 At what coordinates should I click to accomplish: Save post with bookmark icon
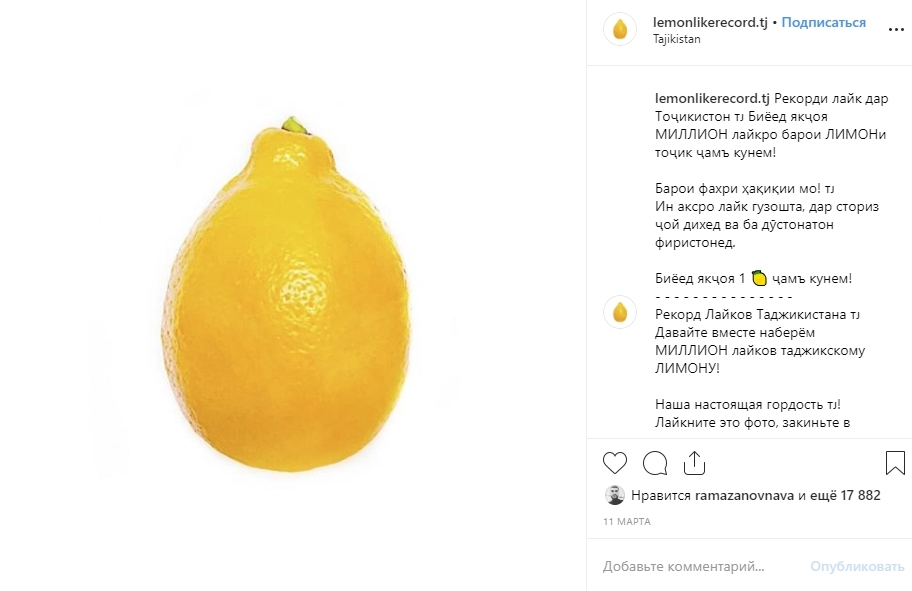coord(895,463)
